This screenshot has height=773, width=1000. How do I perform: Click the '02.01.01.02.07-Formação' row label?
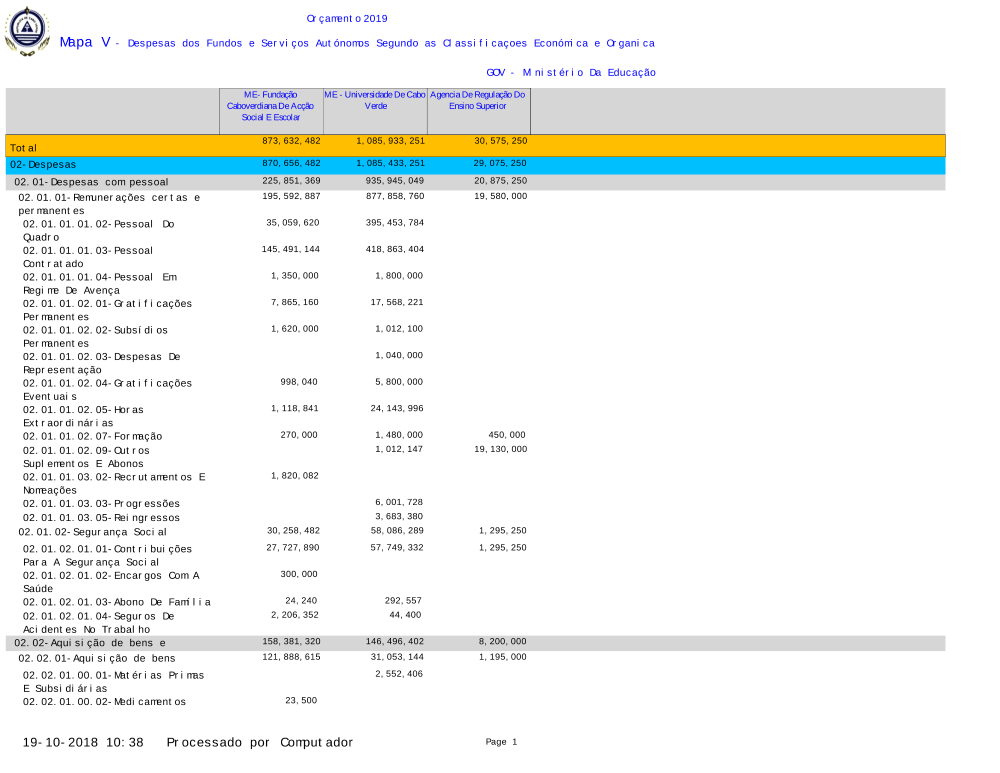coord(92,436)
